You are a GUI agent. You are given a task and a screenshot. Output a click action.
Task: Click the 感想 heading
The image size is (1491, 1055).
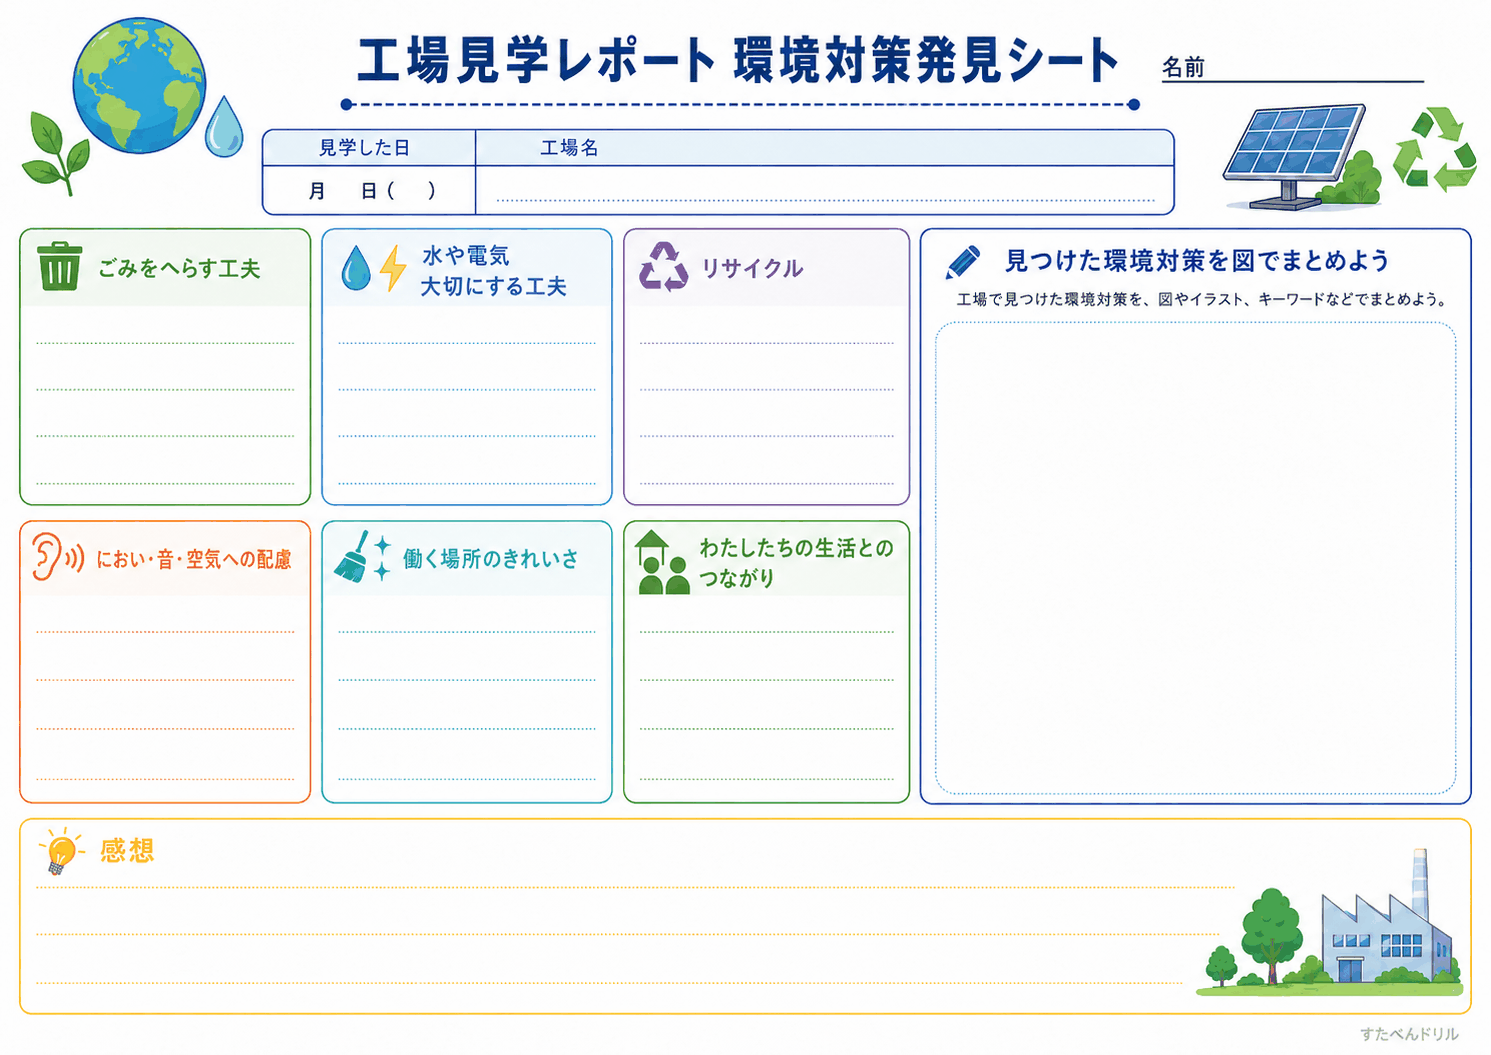click(x=127, y=851)
